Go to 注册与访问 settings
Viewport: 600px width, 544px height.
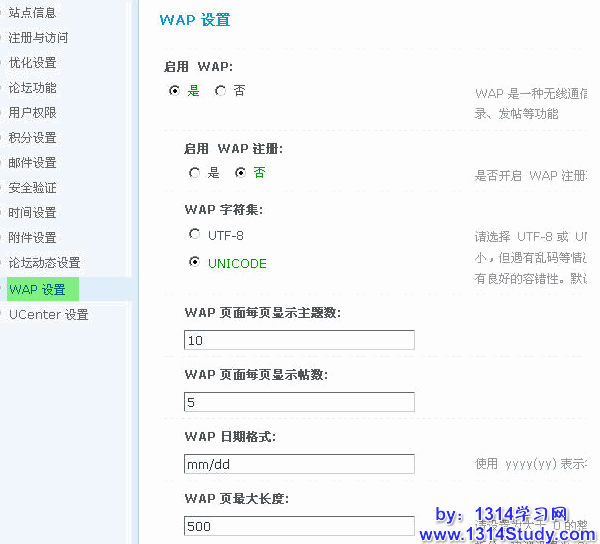[x=38, y=38]
